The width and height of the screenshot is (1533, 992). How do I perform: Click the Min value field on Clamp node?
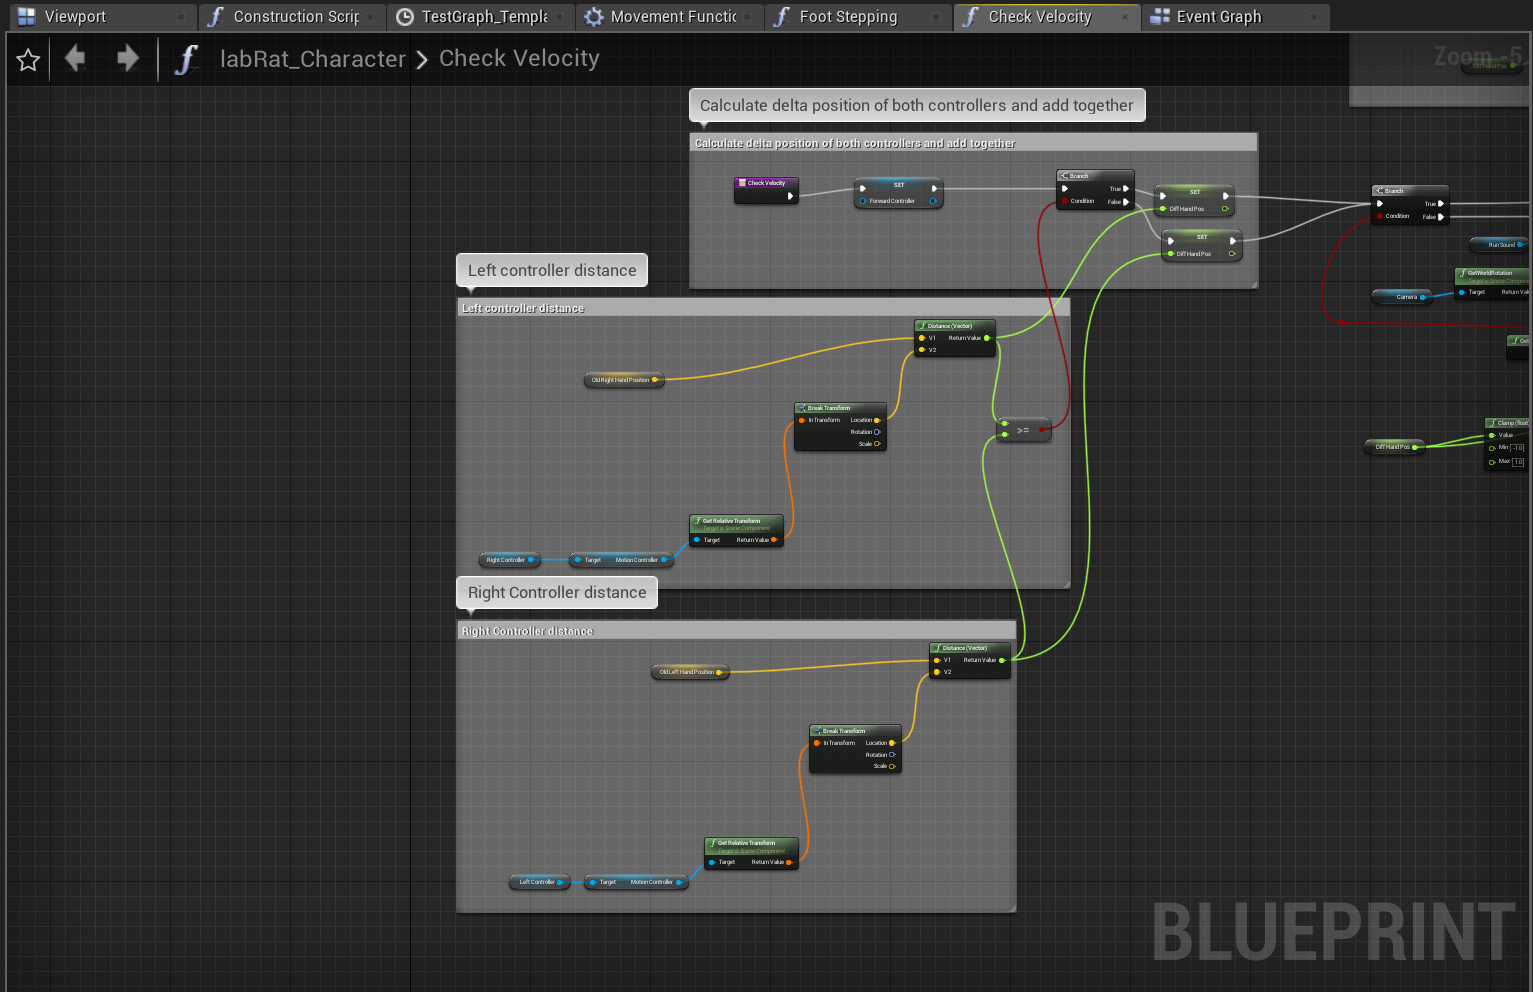pyautogui.click(x=1518, y=448)
